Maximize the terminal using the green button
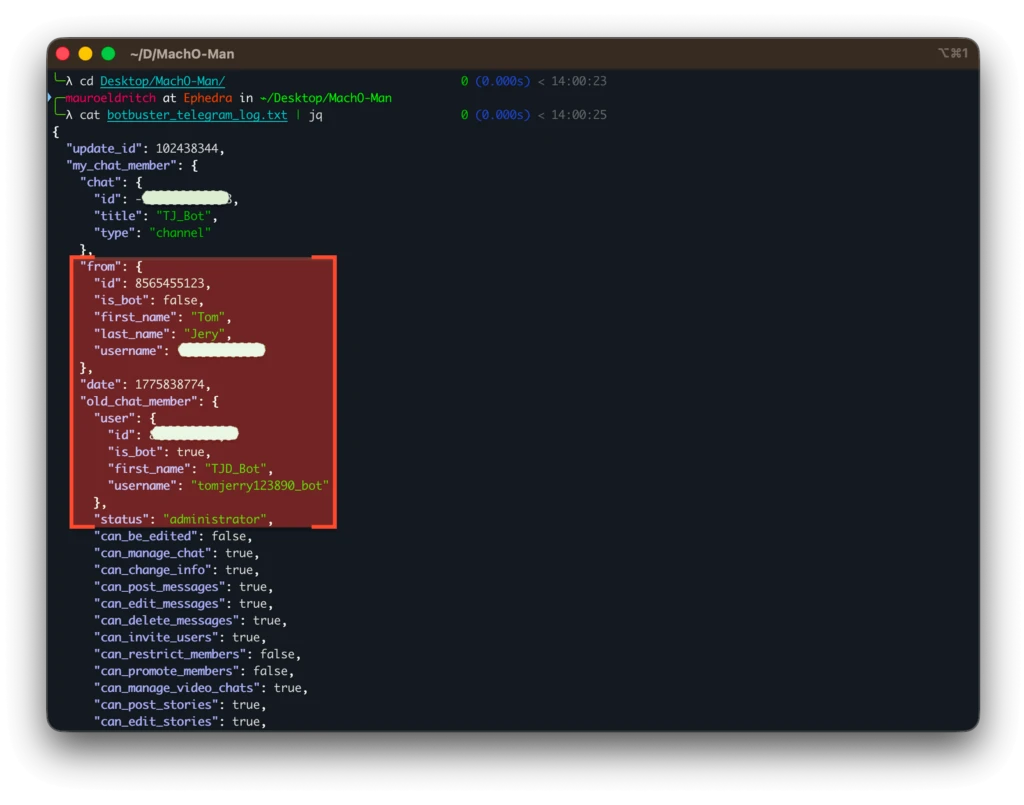 coord(108,54)
